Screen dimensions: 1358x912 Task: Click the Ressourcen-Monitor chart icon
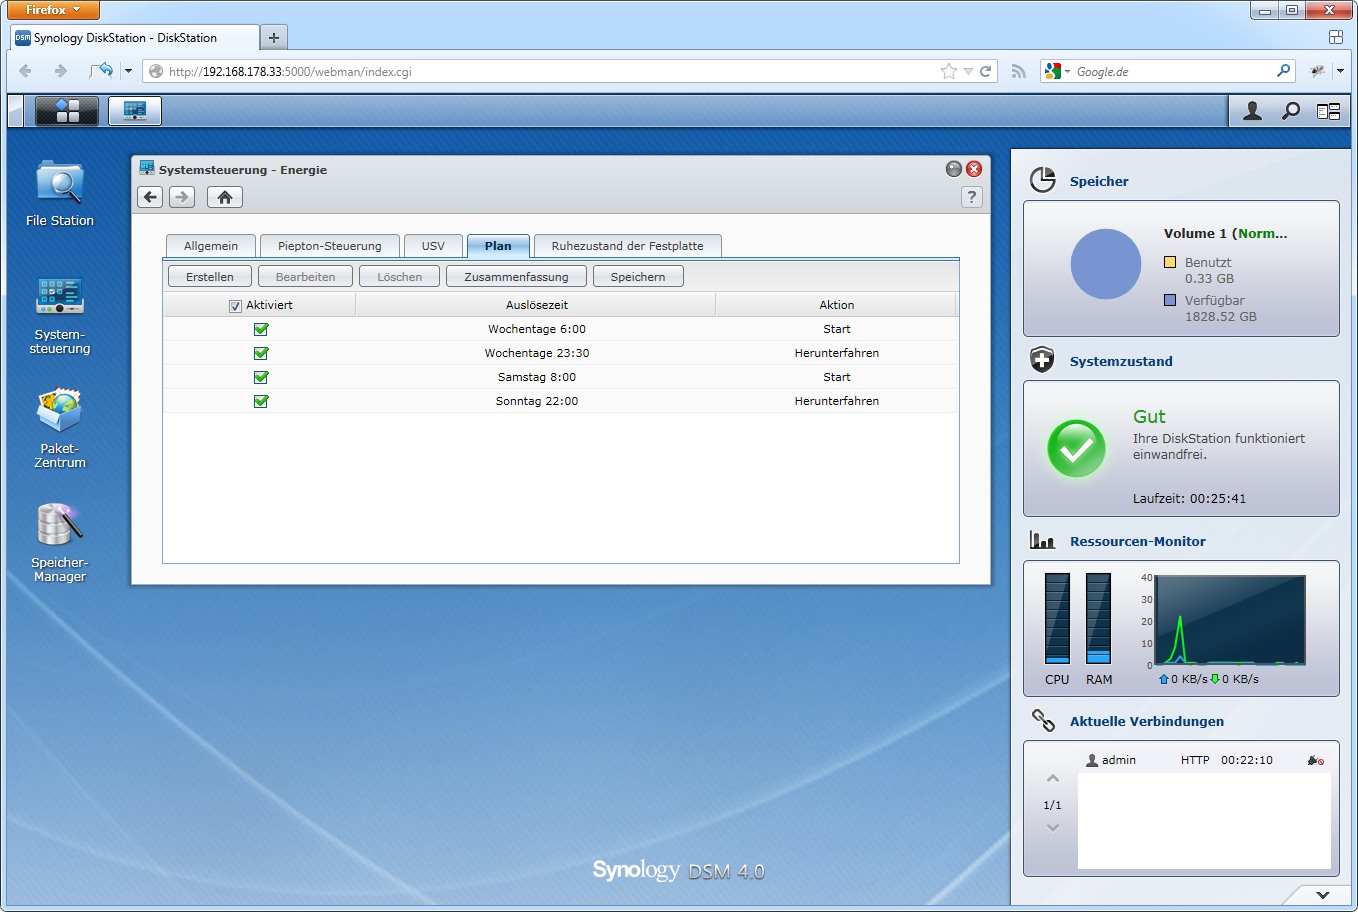click(x=1042, y=541)
